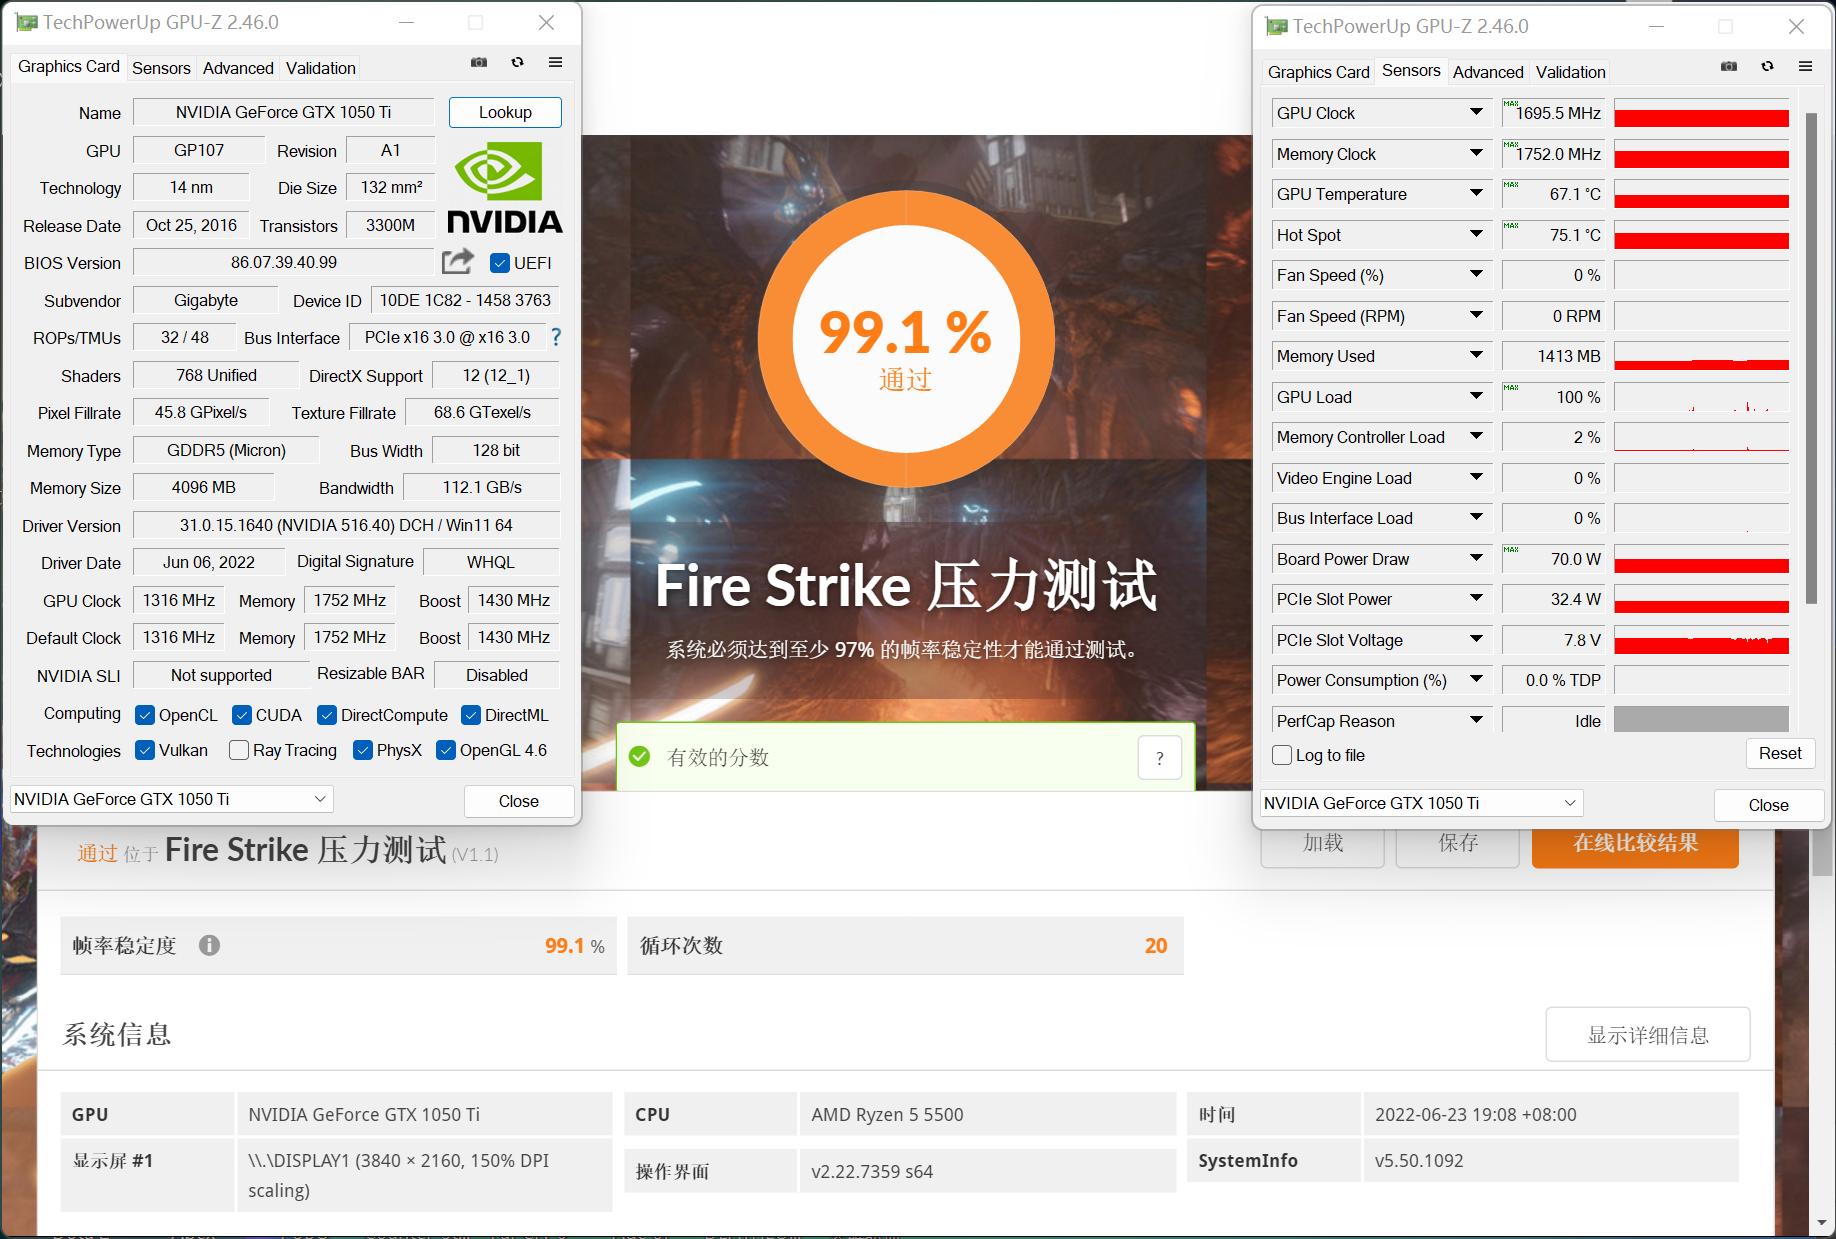Switch to the Advanced tab

[x=238, y=67]
